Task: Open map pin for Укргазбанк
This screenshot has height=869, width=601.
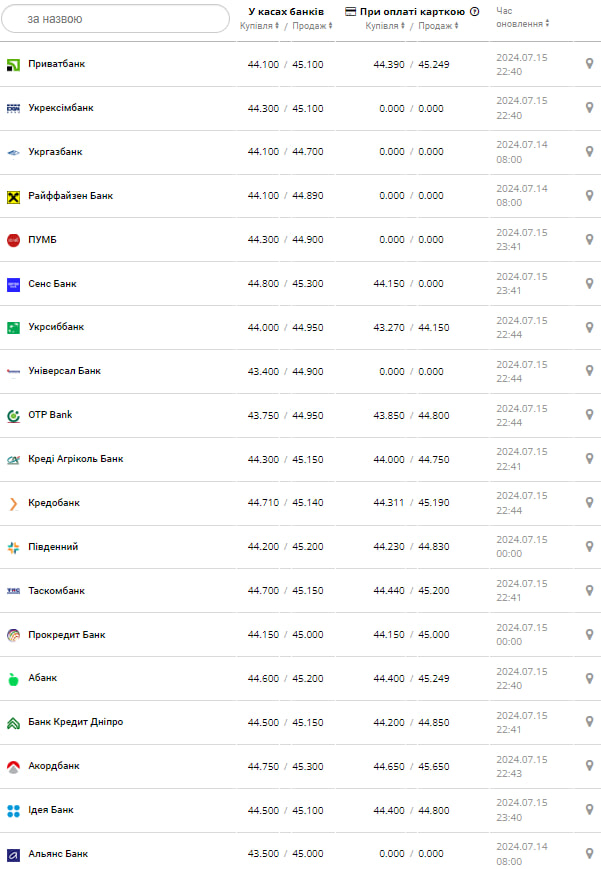Action: [x=589, y=152]
